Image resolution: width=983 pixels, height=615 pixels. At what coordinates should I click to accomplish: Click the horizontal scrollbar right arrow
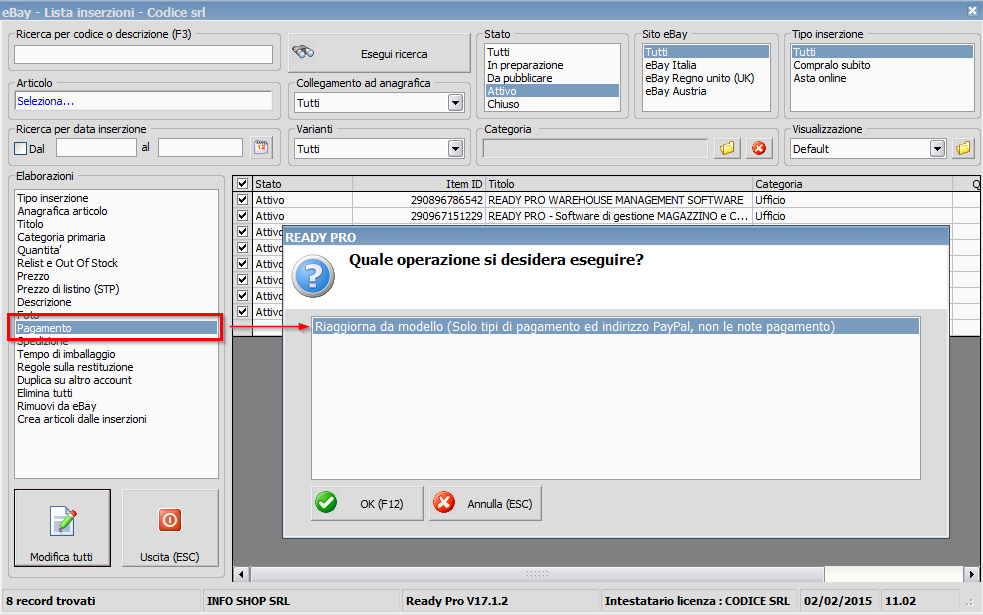point(971,574)
